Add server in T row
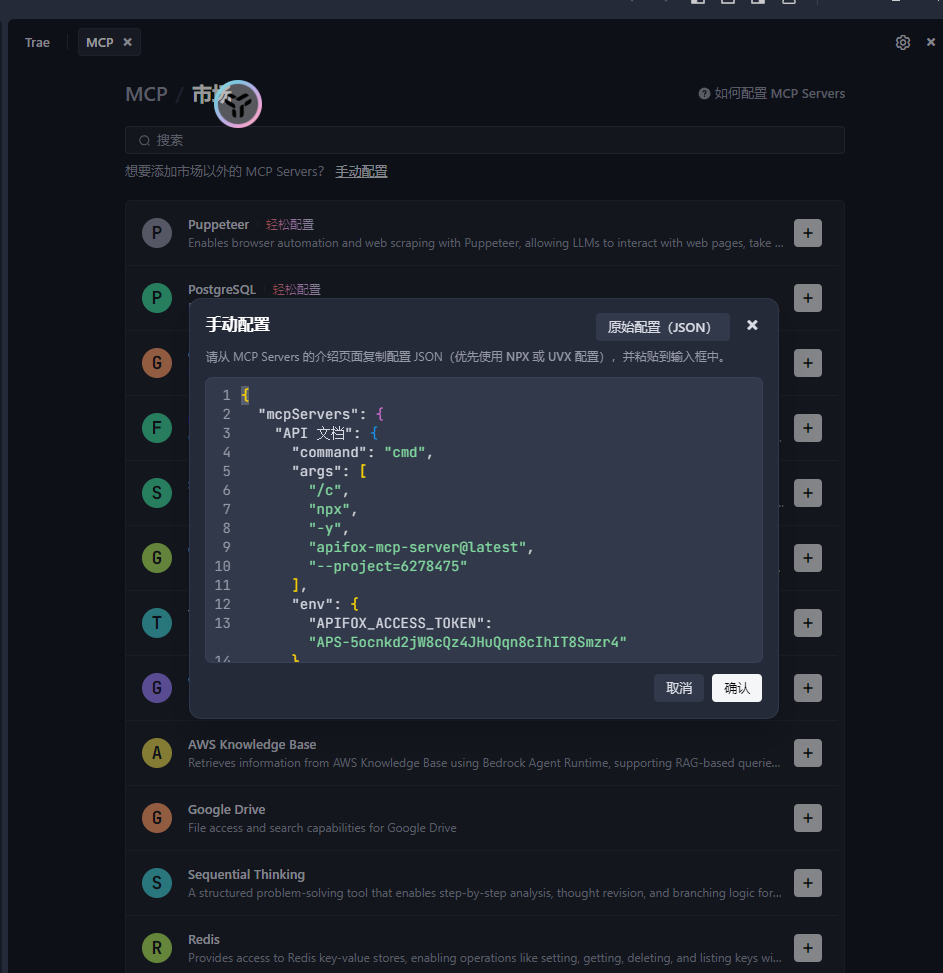 tap(808, 623)
